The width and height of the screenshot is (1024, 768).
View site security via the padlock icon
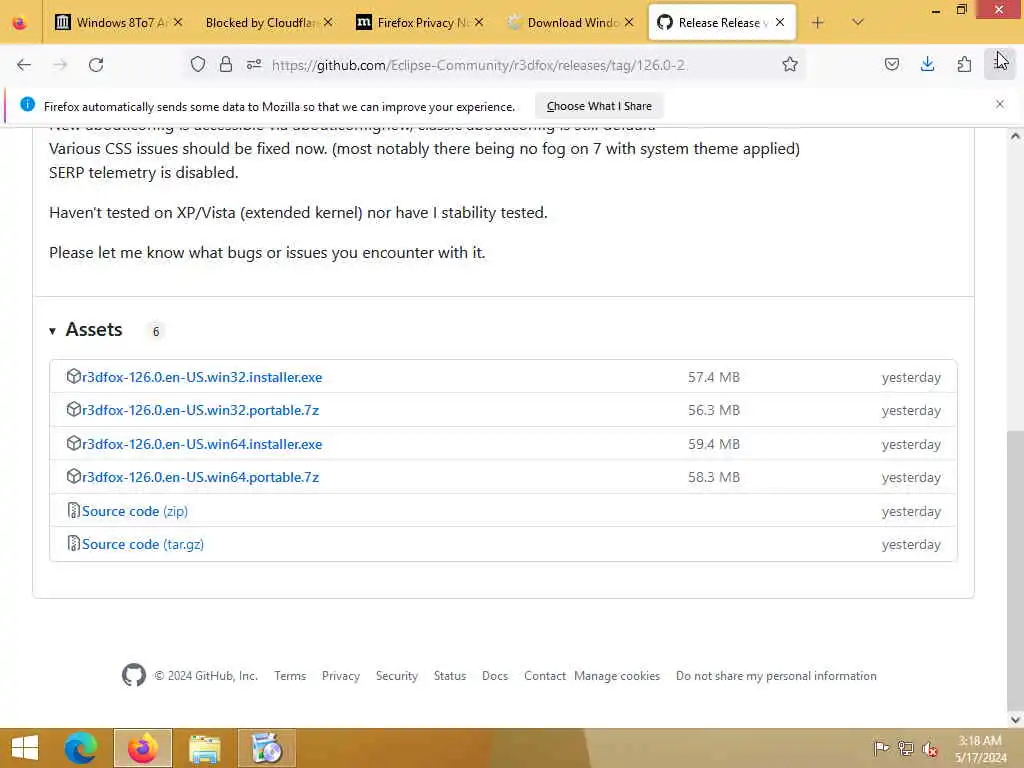pyautogui.click(x=226, y=65)
